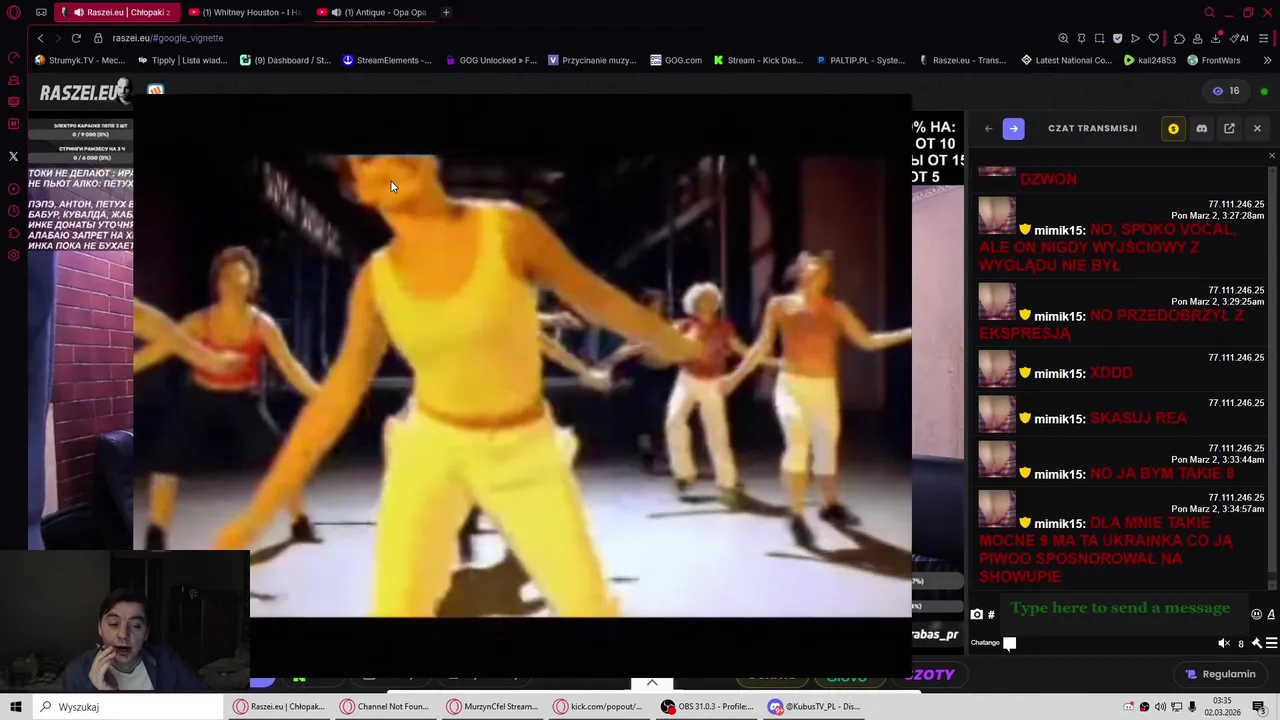Open the Strumyk.TV bookmark
This screenshot has width=1280, height=720.
point(80,60)
